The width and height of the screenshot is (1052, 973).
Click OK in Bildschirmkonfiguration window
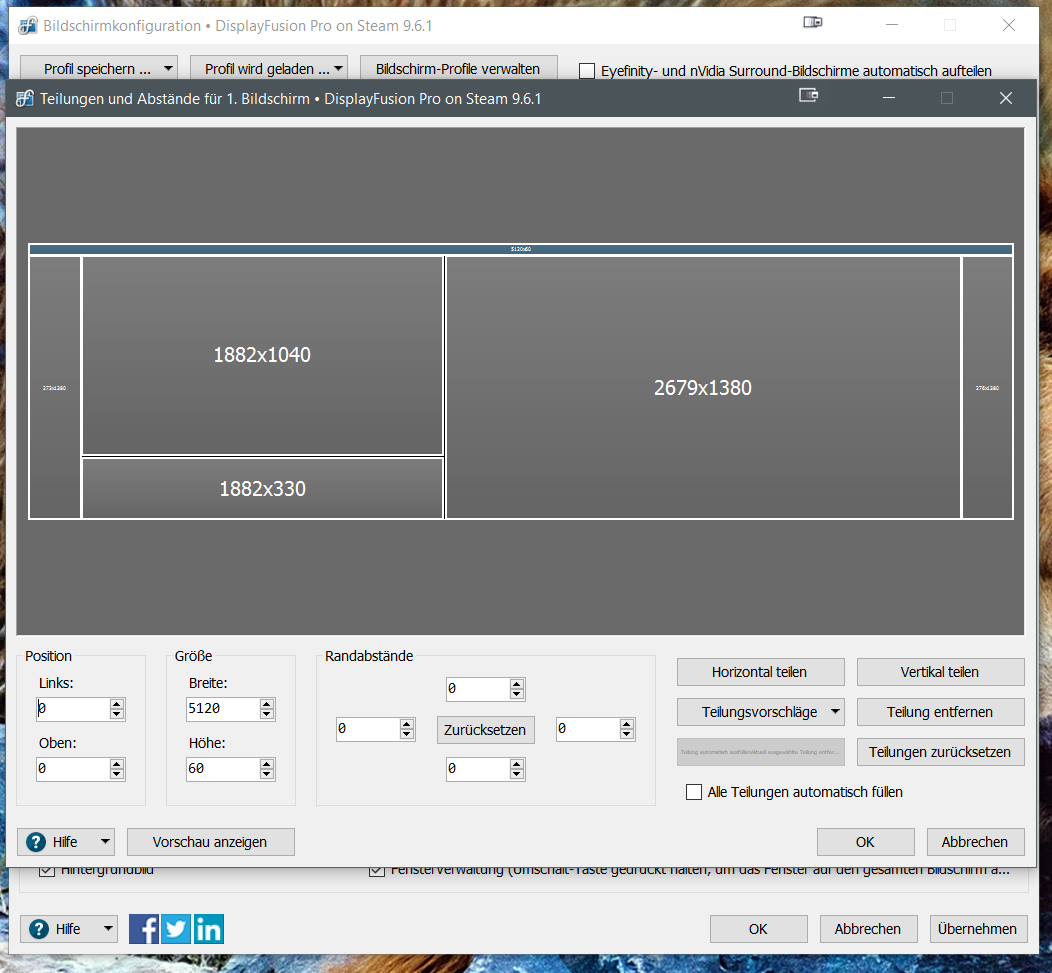pos(758,929)
